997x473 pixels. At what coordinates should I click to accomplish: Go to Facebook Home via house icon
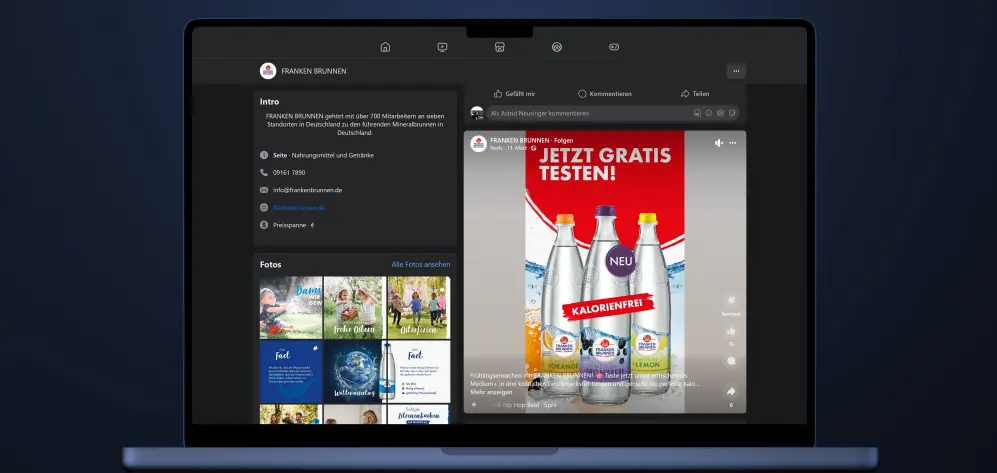pos(385,47)
